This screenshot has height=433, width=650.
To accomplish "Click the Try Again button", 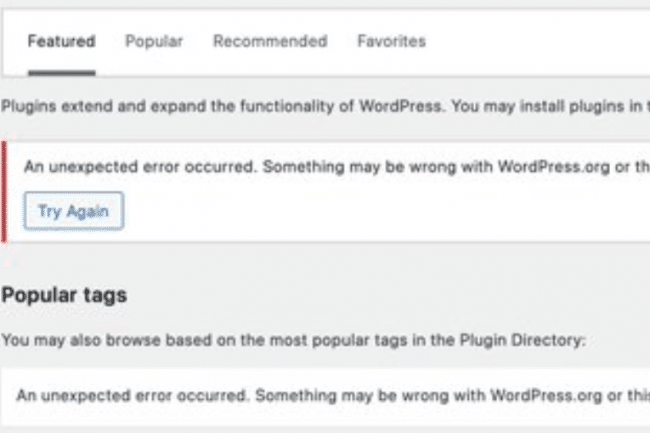I will coord(73,211).
